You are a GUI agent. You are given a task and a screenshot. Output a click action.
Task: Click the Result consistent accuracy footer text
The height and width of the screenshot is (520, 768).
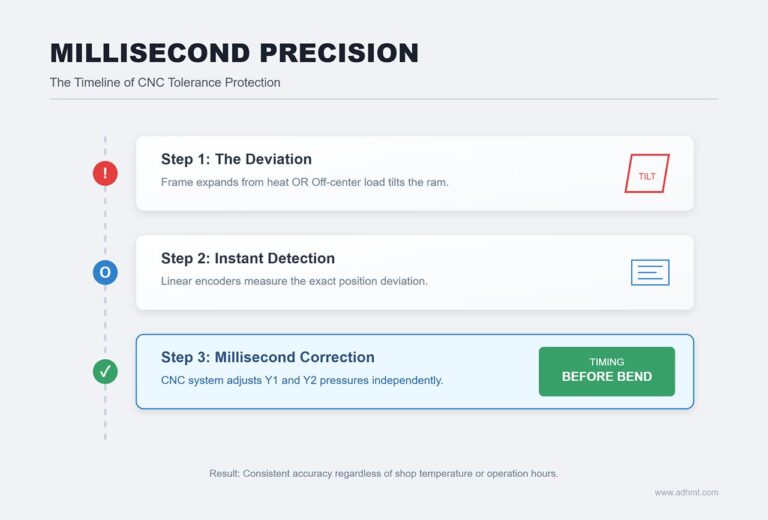click(383, 472)
